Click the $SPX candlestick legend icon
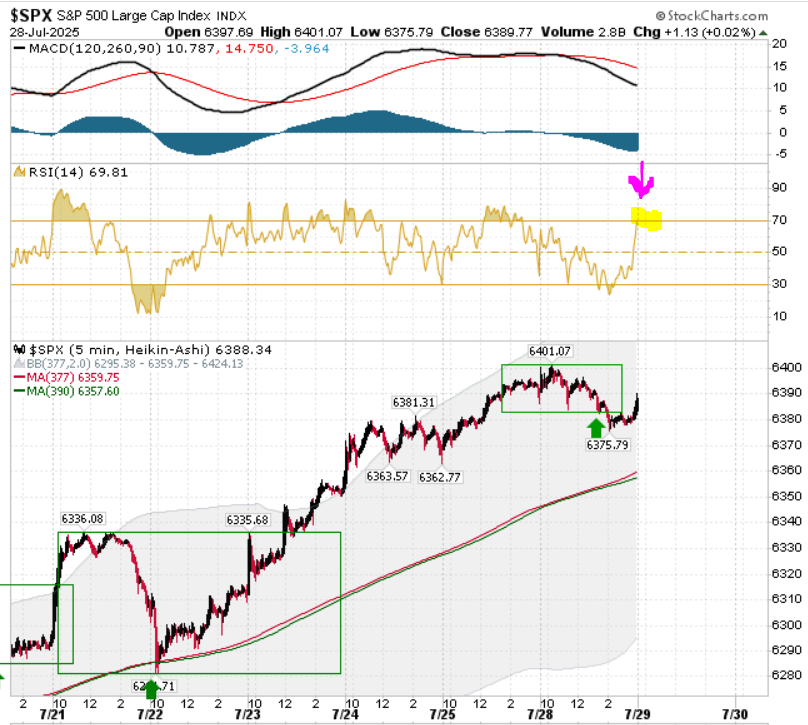This screenshot has height=725, width=808. point(20,349)
